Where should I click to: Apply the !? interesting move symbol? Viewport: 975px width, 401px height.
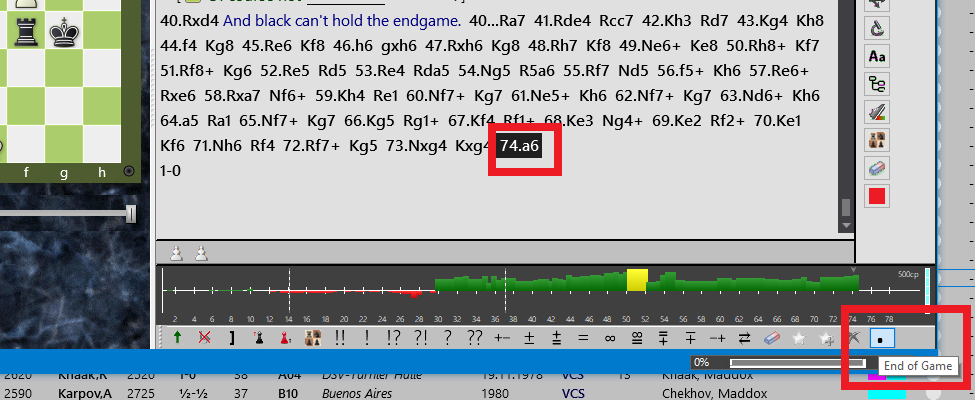point(394,338)
